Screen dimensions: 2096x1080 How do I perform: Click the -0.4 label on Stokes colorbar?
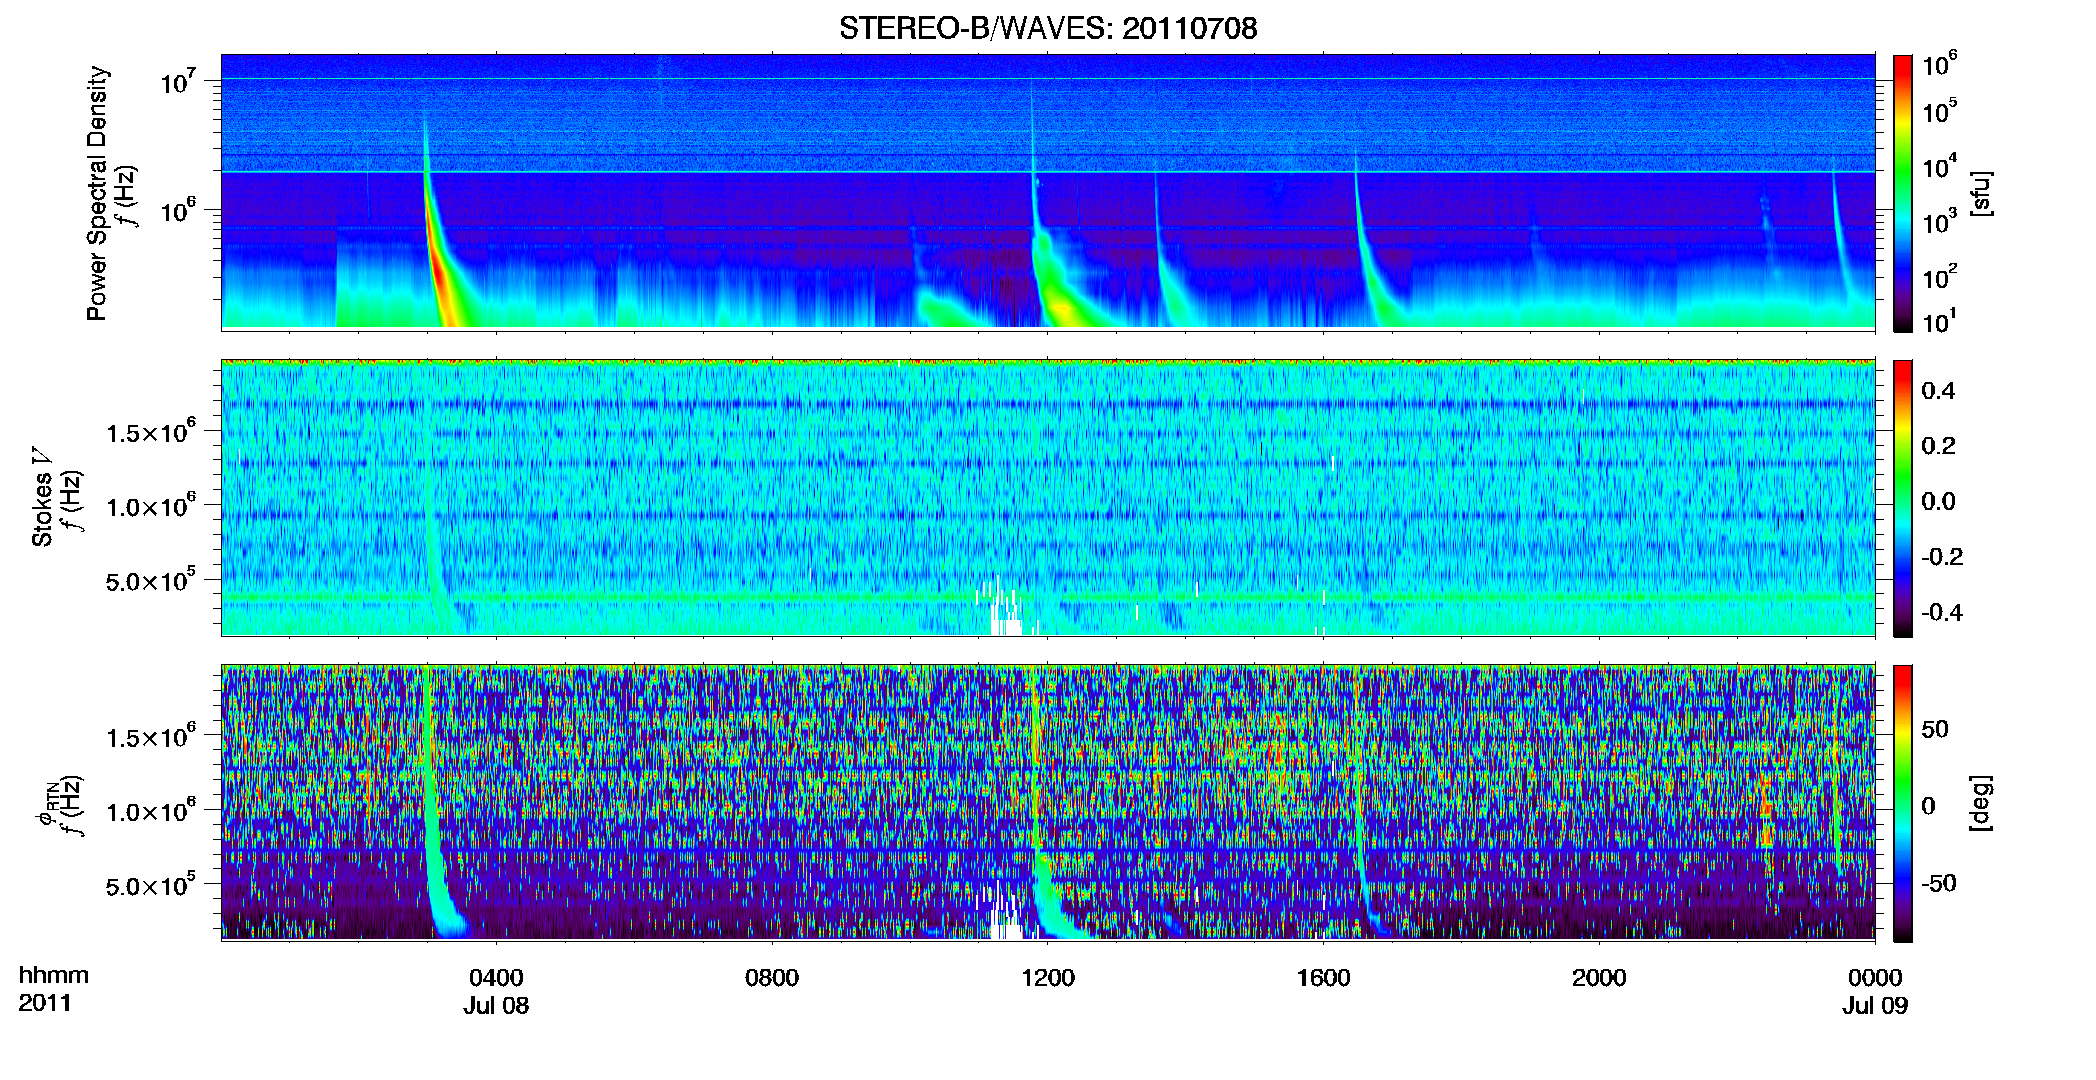pos(1942,612)
